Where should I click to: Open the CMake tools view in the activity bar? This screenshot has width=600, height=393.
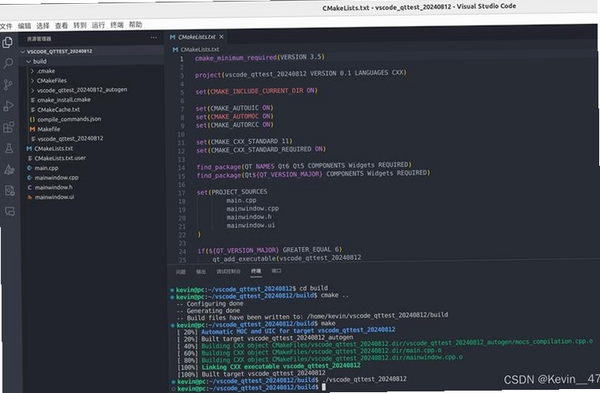pos(9,169)
